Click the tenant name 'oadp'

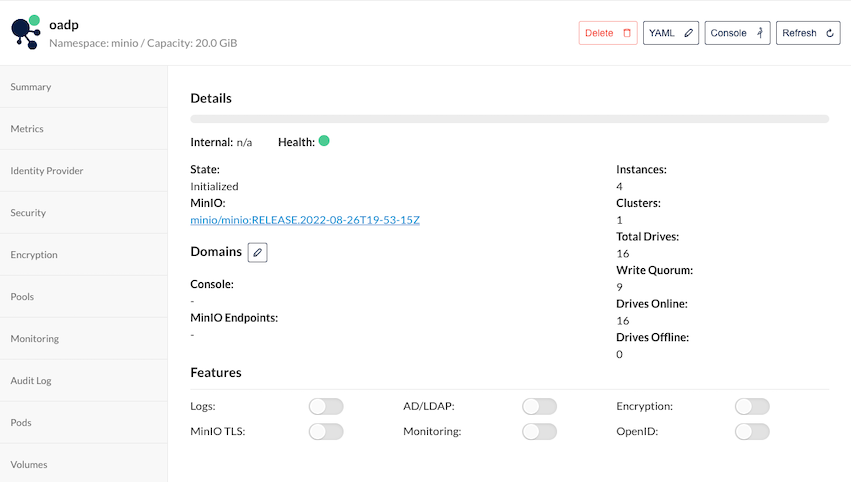coord(64,25)
